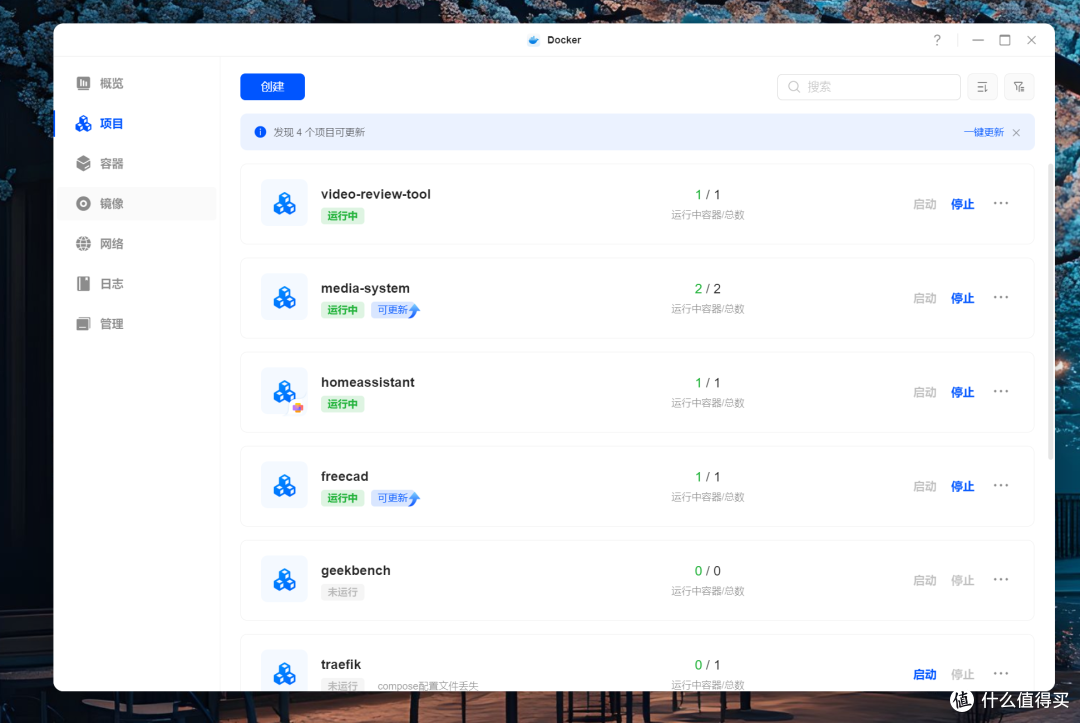Focus the 搜索 search field

869,87
